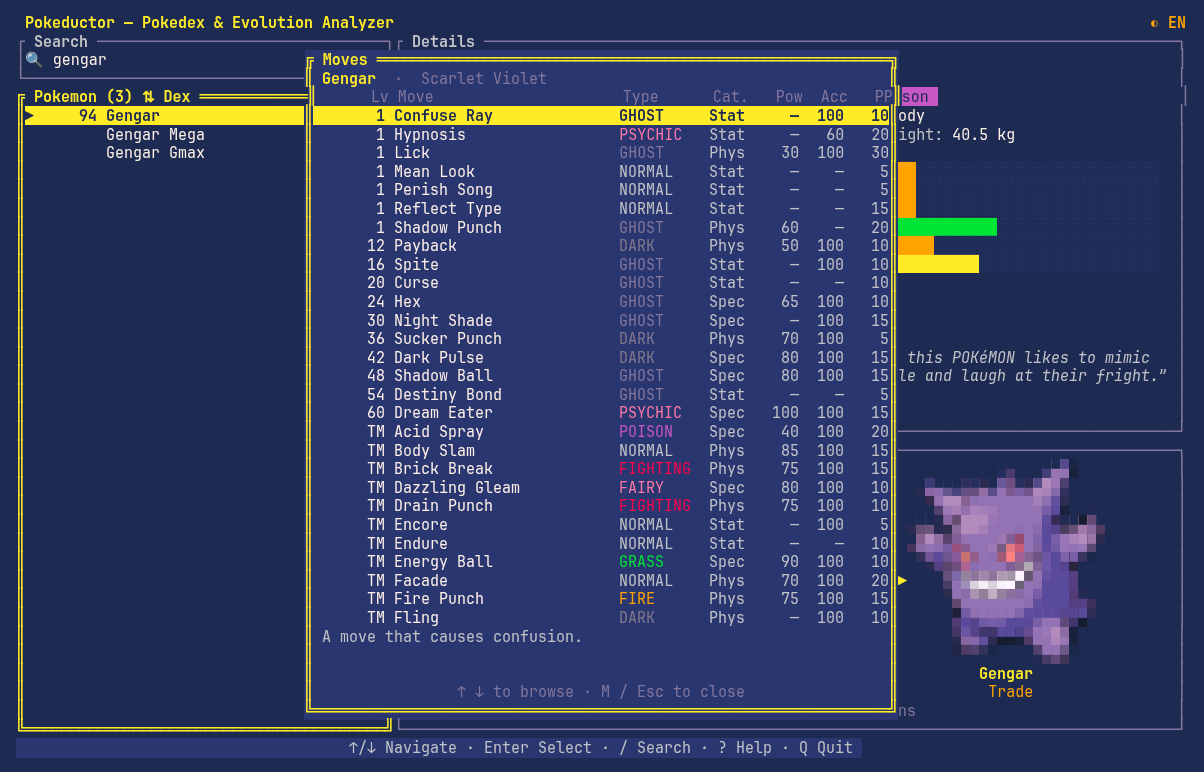This screenshot has height=772, width=1204.
Task: Click the GRASS type of Energy Ball
Action: tap(641, 561)
